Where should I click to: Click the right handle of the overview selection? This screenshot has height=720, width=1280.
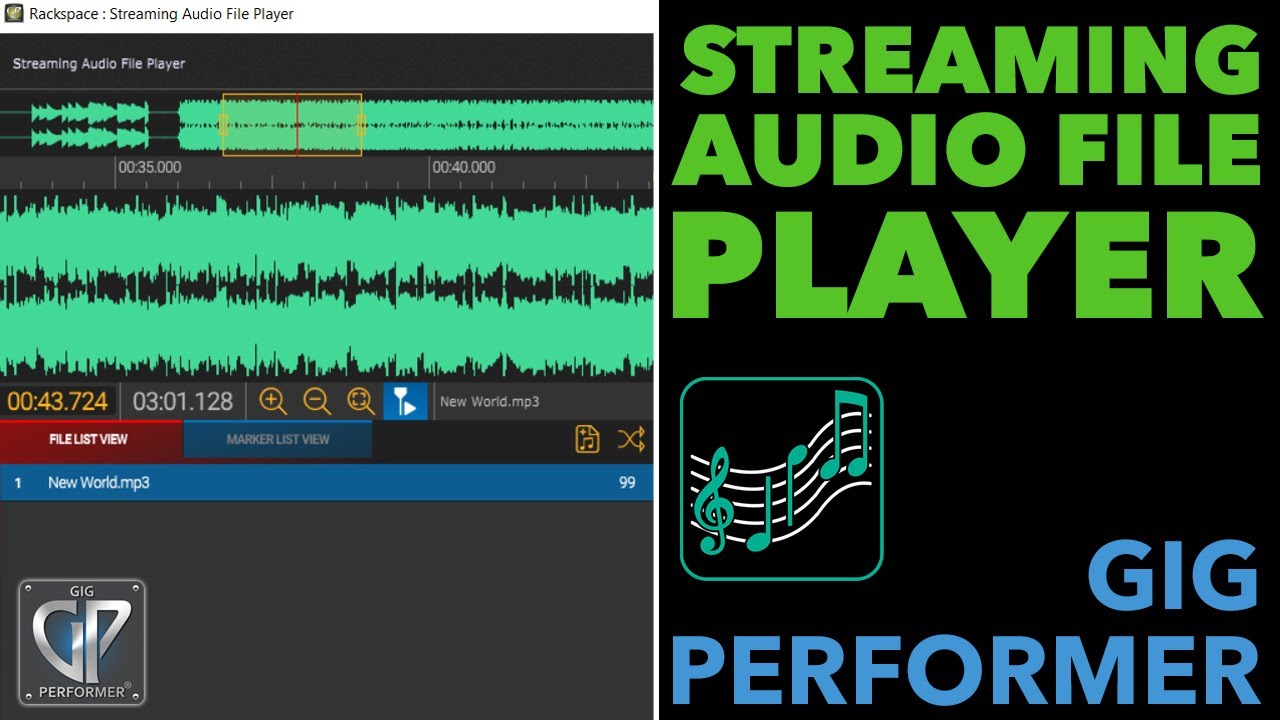(361, 124)
